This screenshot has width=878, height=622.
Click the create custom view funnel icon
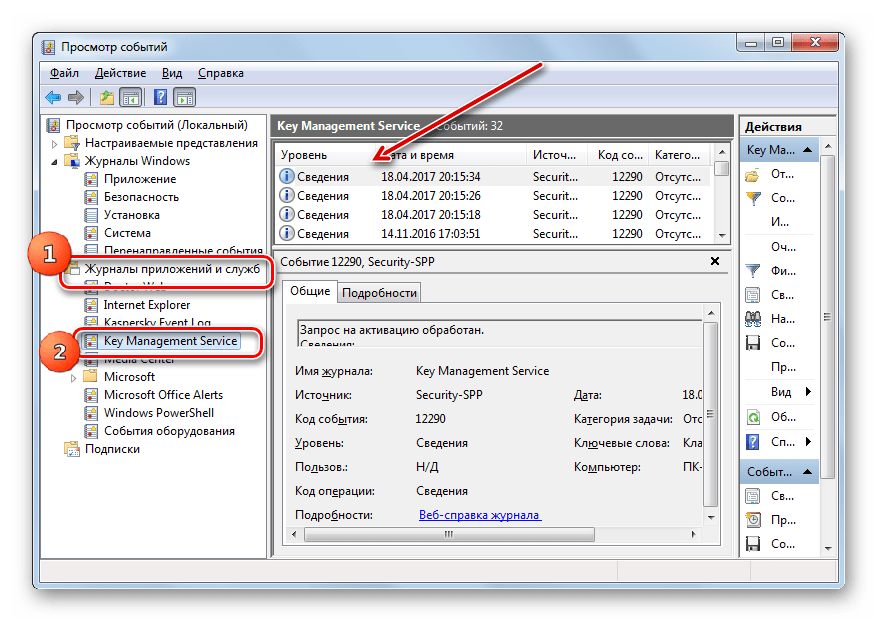click(x=754, y=198)
